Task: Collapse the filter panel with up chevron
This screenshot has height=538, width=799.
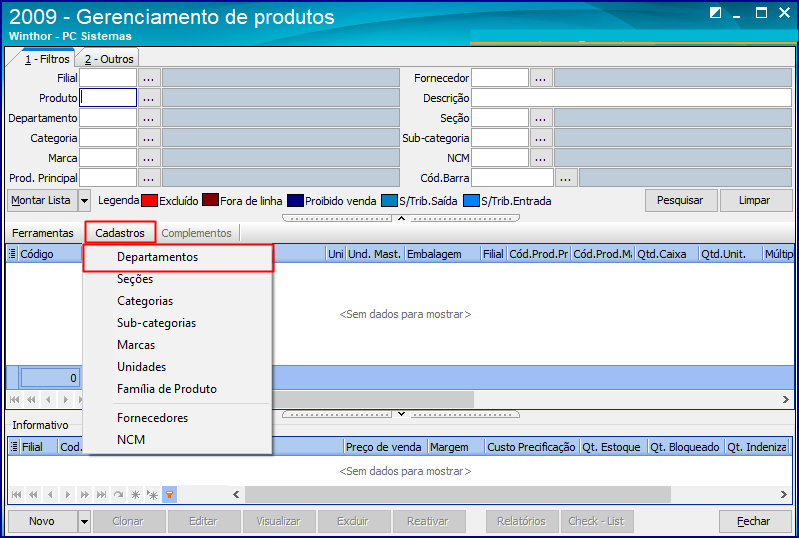Action: pyautogui.click(x=402, y=219)
